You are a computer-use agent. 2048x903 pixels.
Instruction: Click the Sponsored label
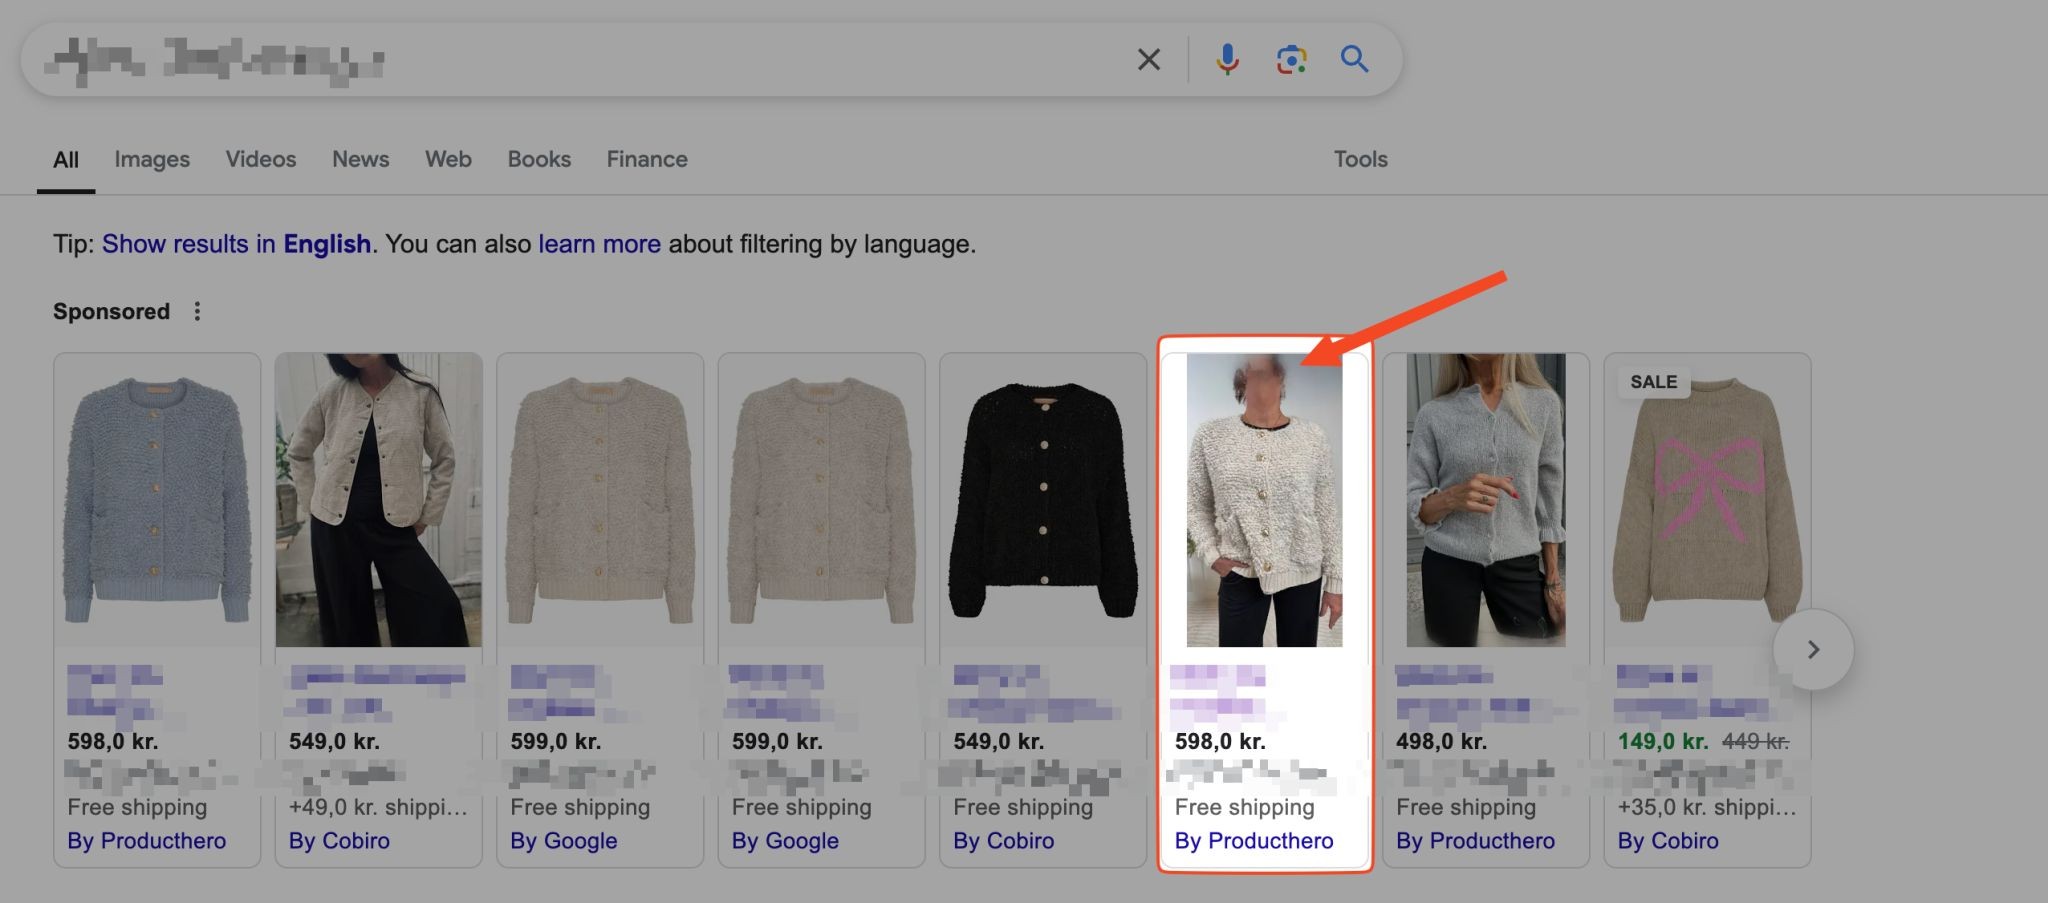(112, 312)
